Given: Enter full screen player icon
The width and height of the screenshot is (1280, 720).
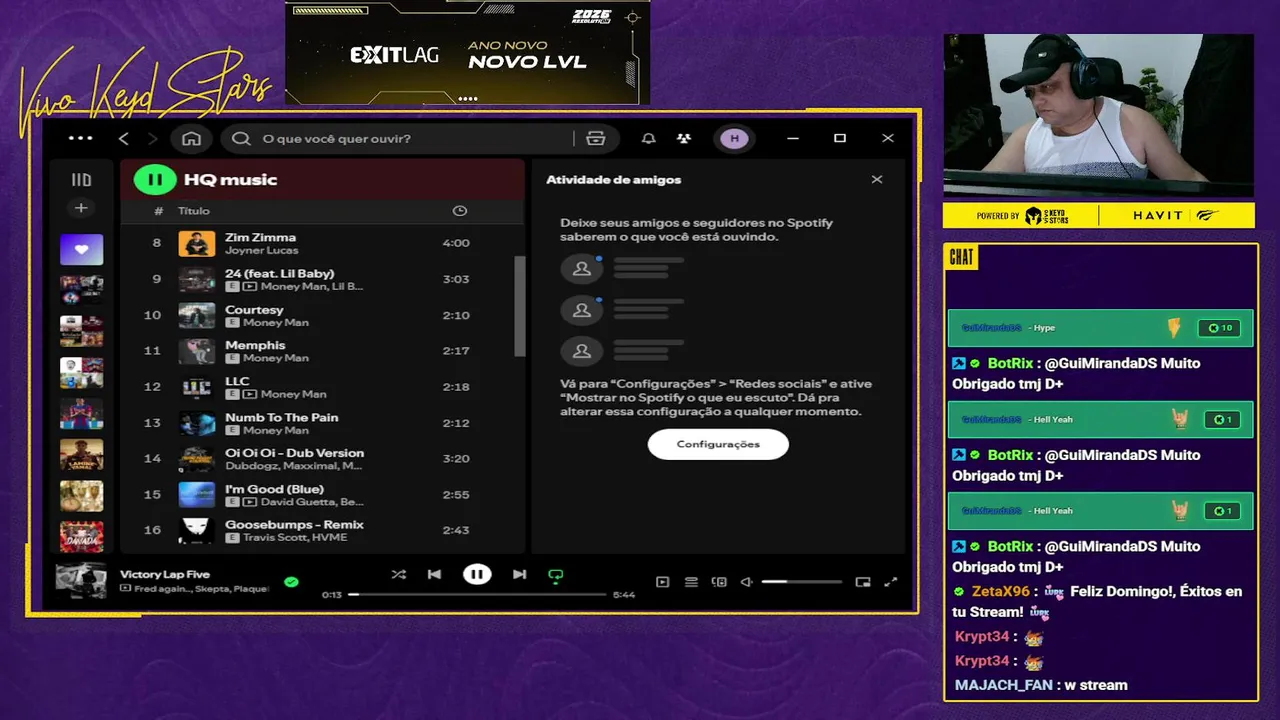Looking at the screenshot, I should (x=891, y=582).
